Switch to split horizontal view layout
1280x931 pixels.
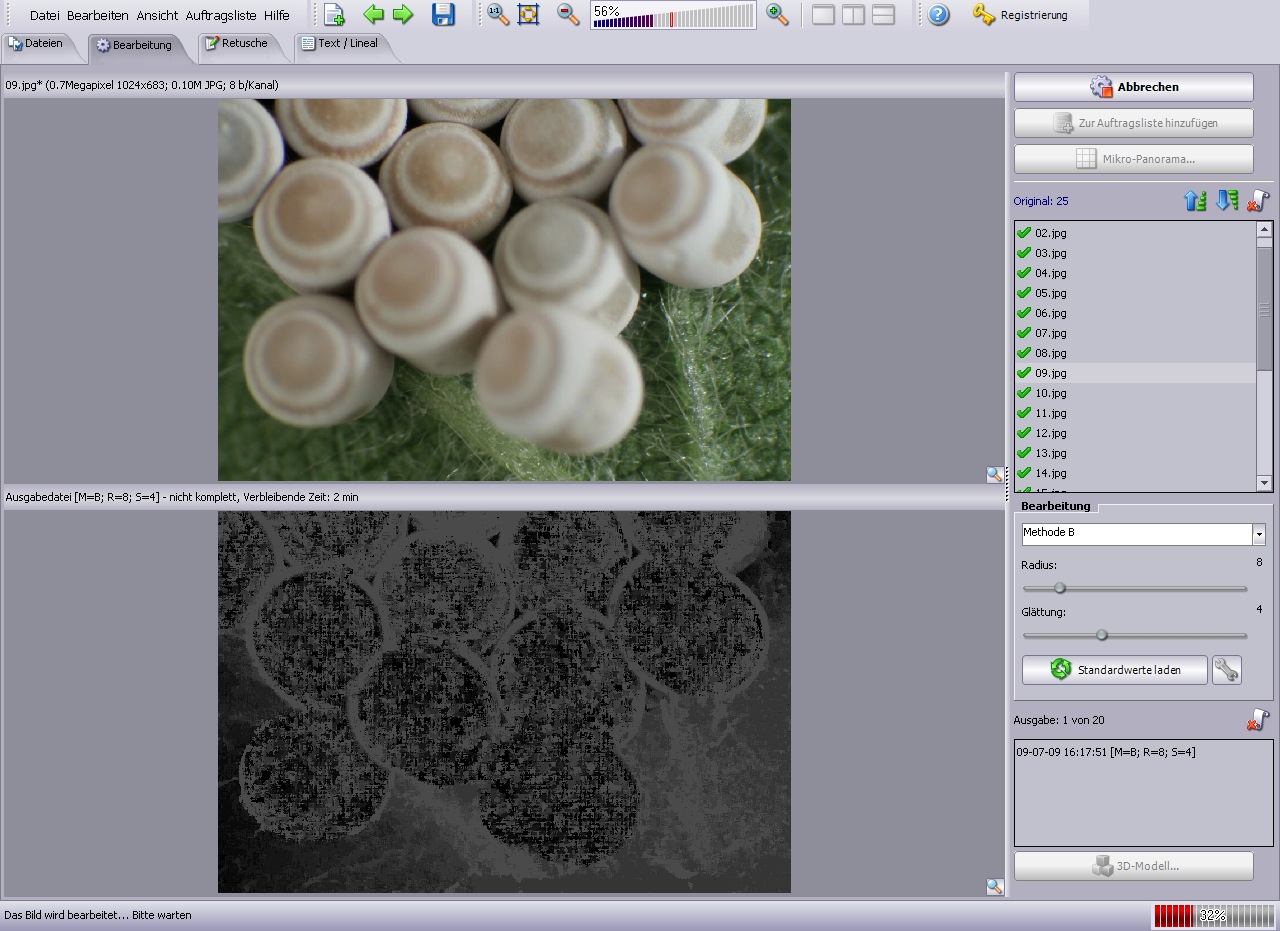tap(883, 15)
